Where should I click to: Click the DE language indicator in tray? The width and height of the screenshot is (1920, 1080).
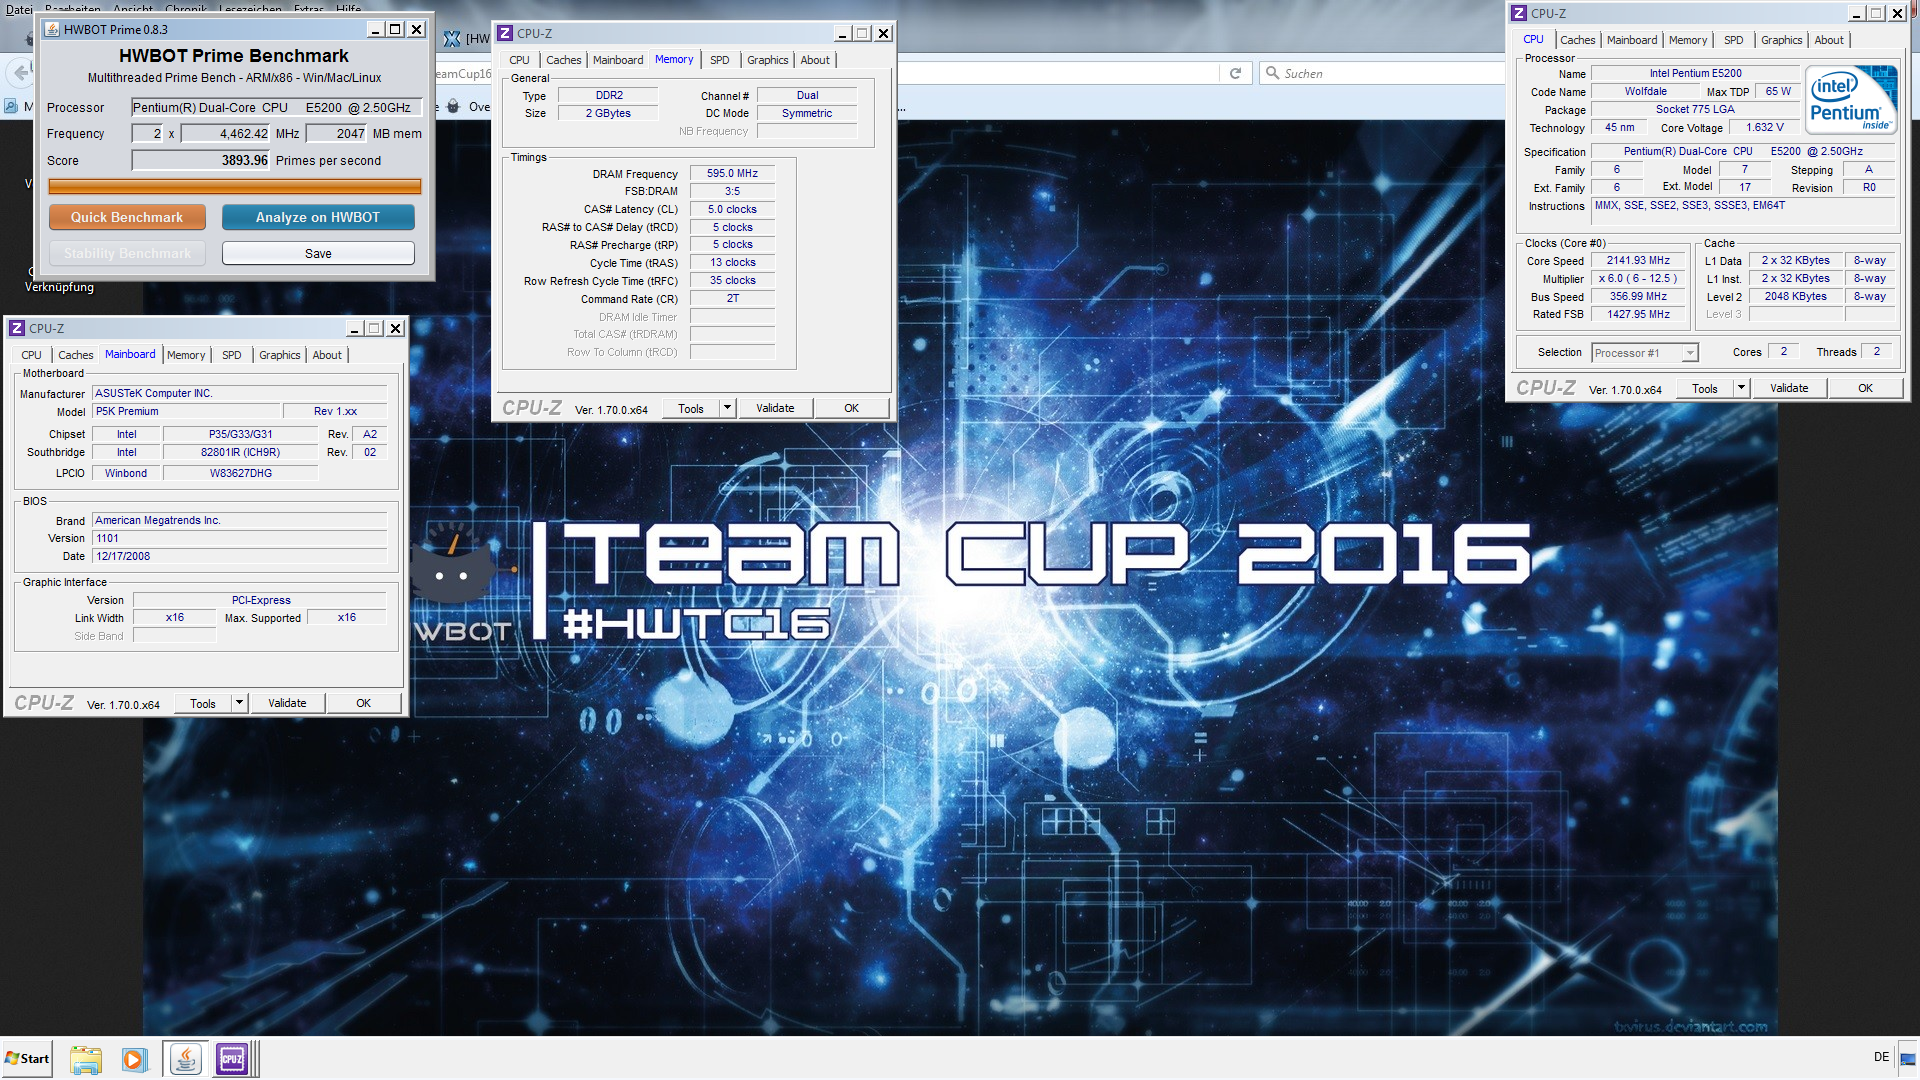(1881, 1057)
